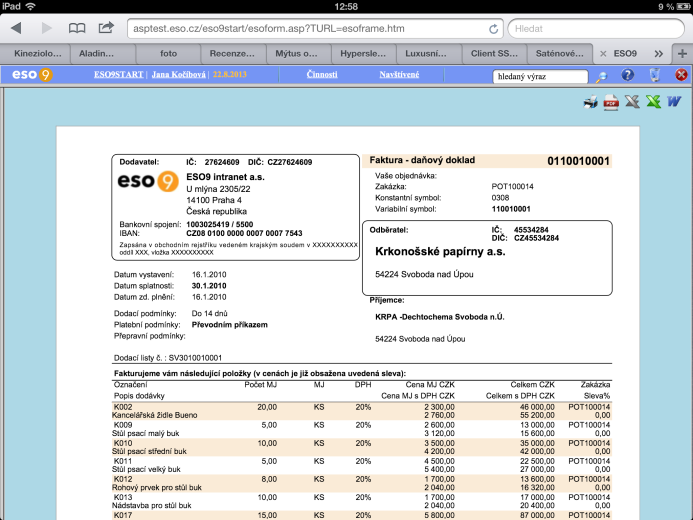Switch to Saténové... tab

(560, 54)
